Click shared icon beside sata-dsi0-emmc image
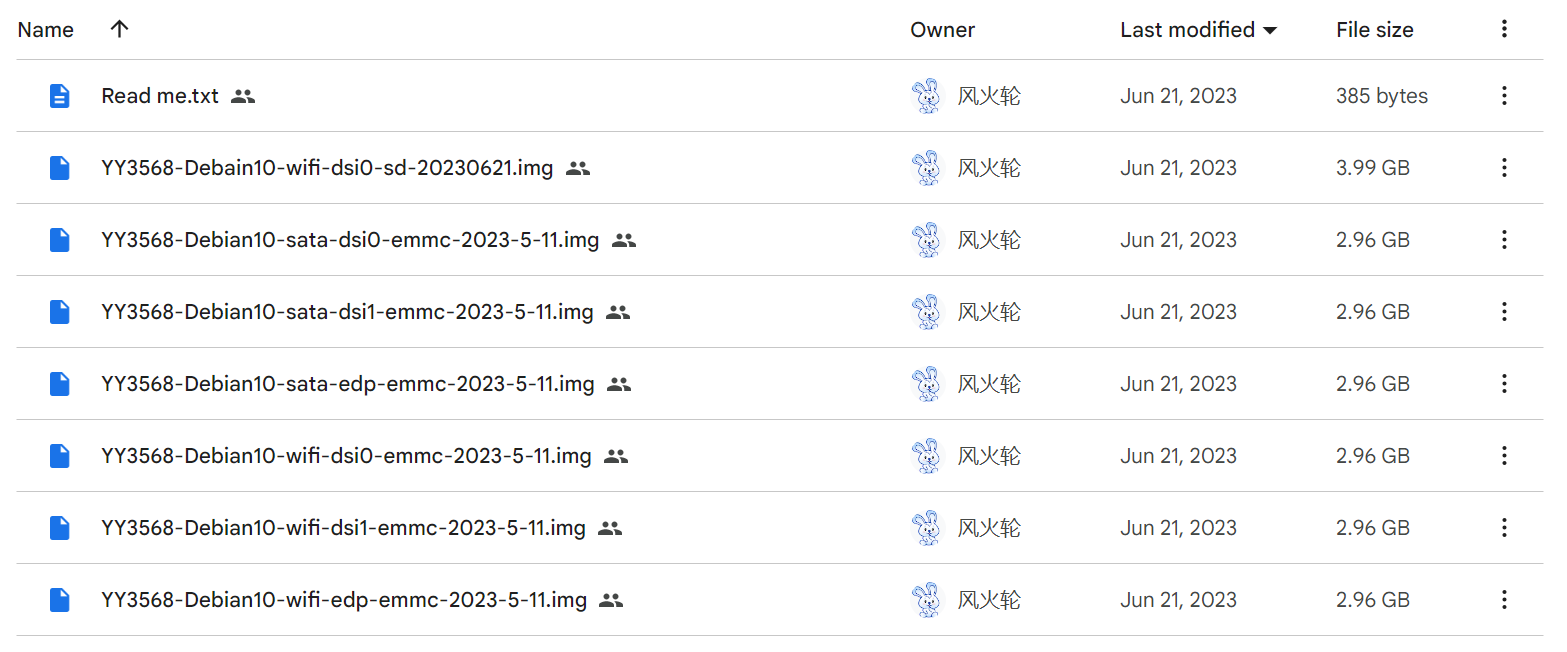This screenshot has height=652, width=1567. tap(624, 240)
